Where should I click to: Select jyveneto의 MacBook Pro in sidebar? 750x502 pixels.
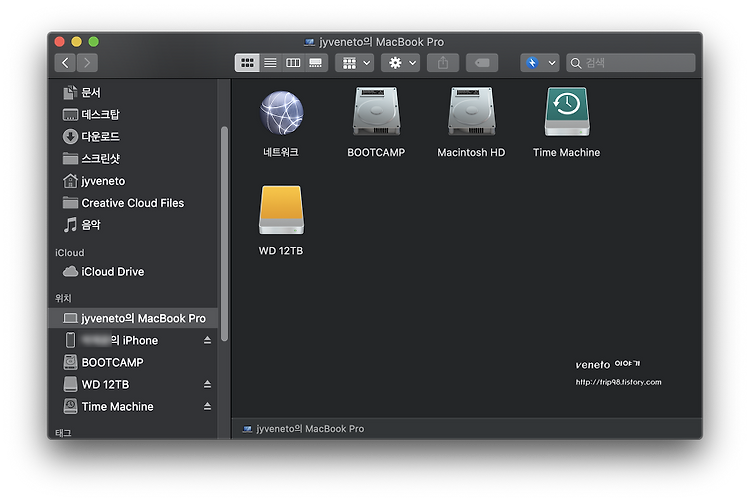[x=133, y=318]
